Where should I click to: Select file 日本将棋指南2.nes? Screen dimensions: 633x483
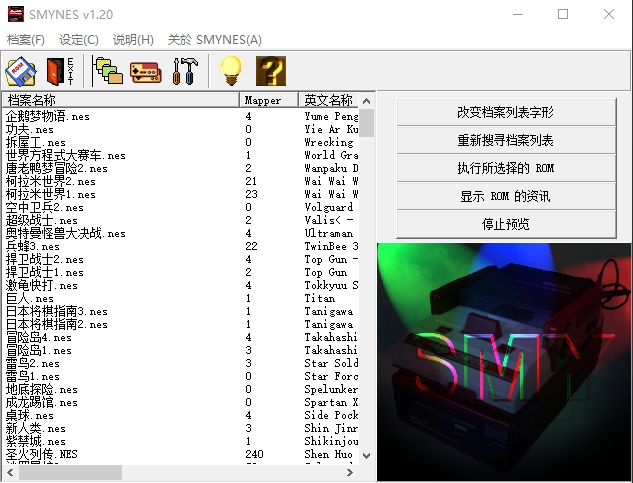[57, 324]
